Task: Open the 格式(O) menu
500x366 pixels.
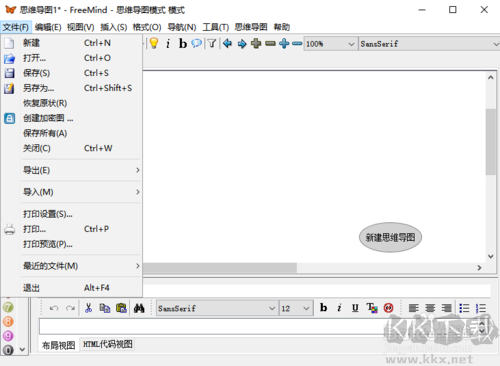Action: (147, 27)
